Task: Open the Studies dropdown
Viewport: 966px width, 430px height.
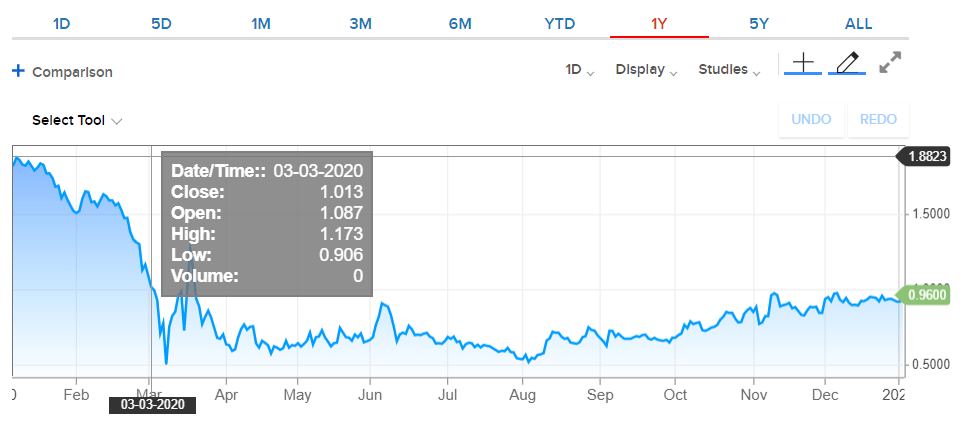Action: pyautogui.click(x=729, y=70)
